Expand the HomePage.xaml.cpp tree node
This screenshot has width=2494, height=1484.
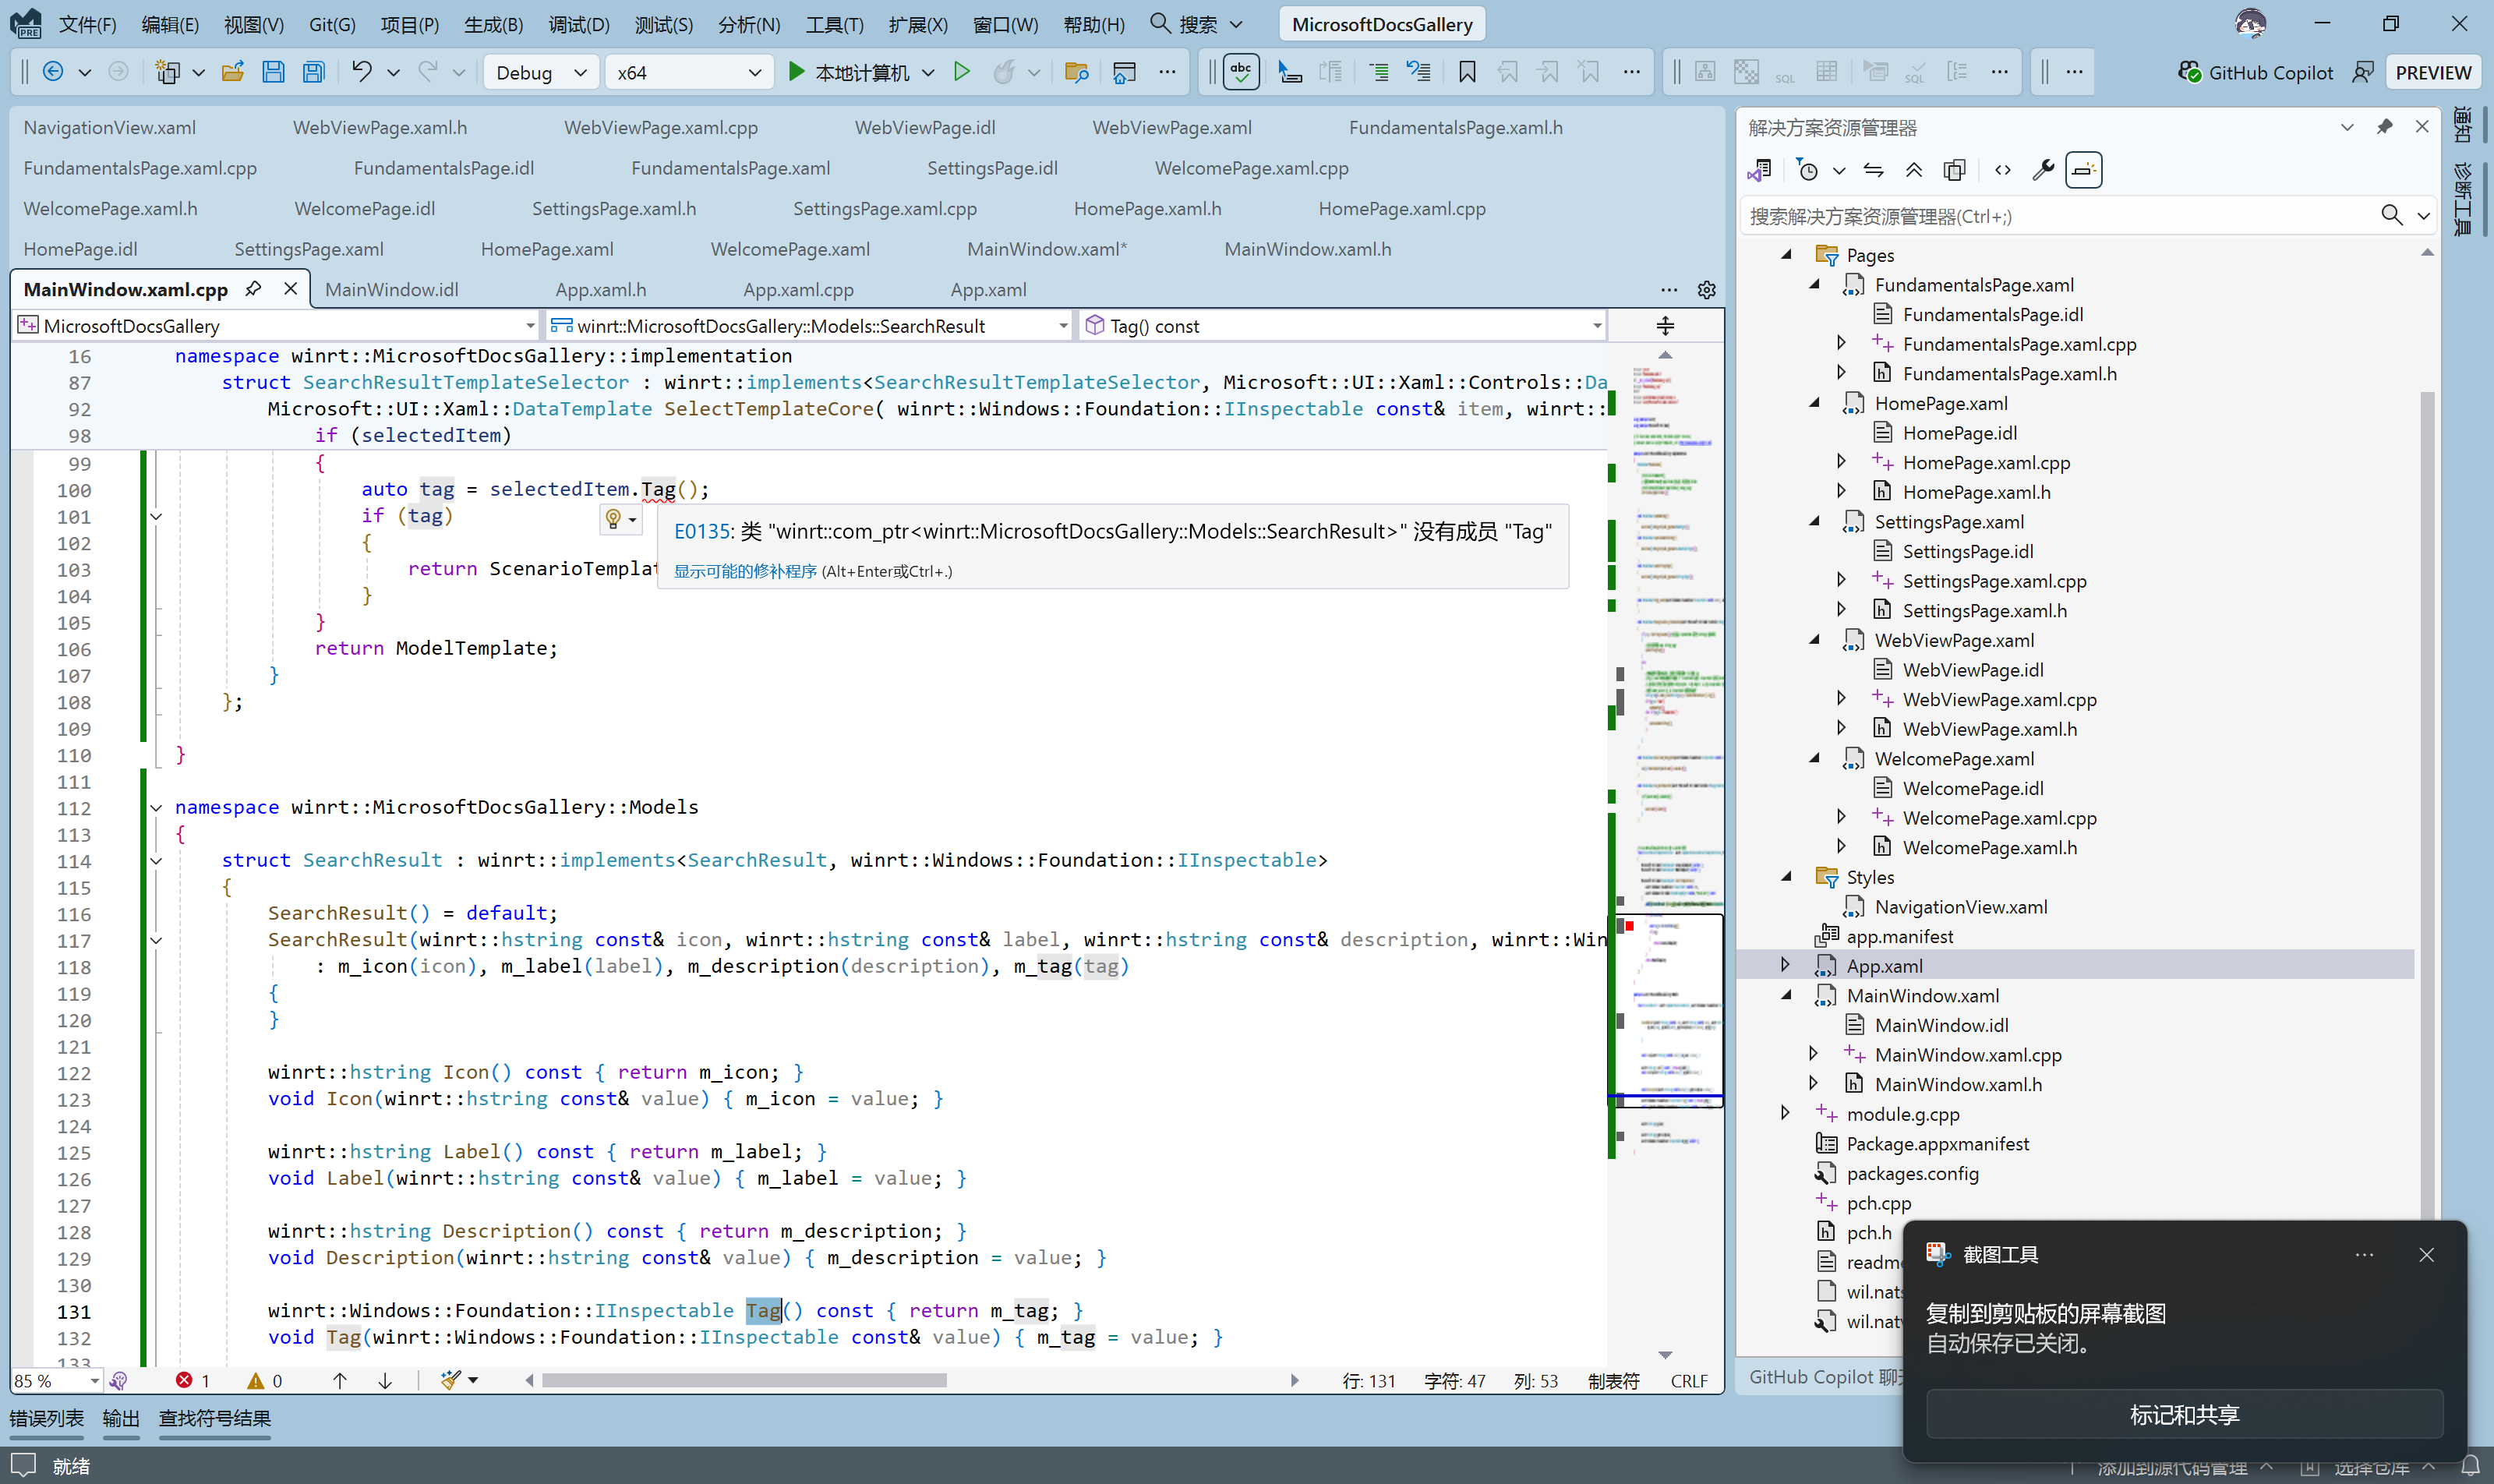tap(1841, 461)
